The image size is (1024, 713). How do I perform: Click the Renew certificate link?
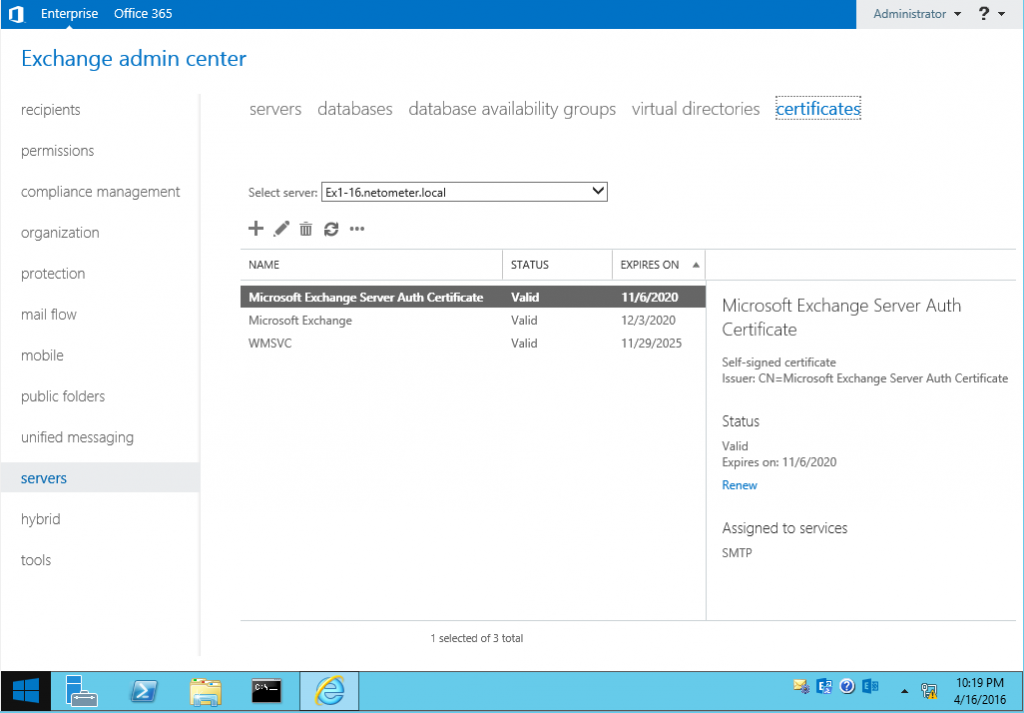pos(739,485)
